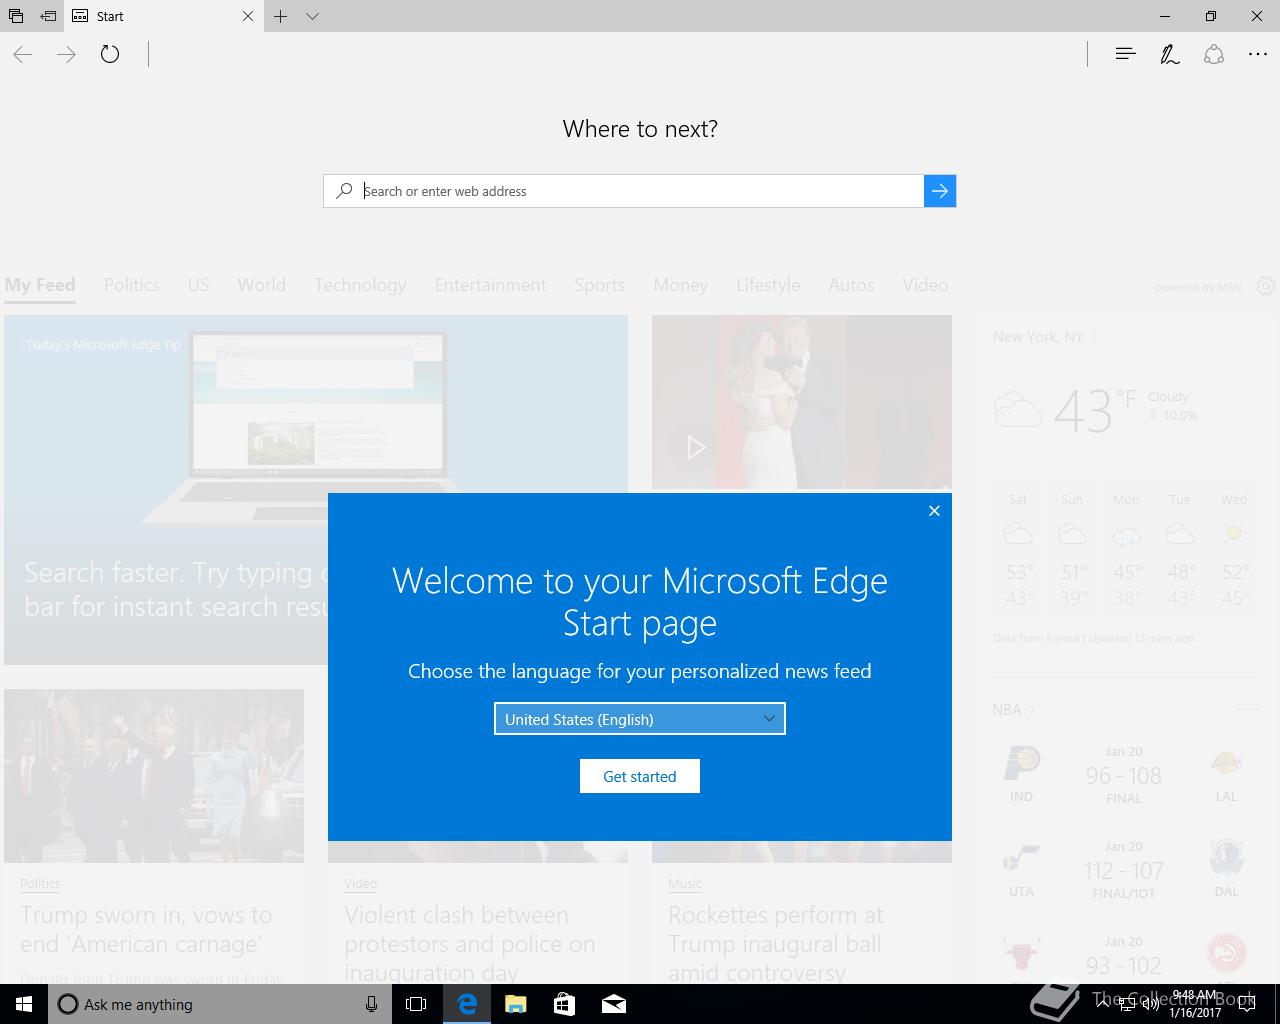1280x1024 pixels.
Task: Open the Sports feed tab
Action: [x=599, y=285]
